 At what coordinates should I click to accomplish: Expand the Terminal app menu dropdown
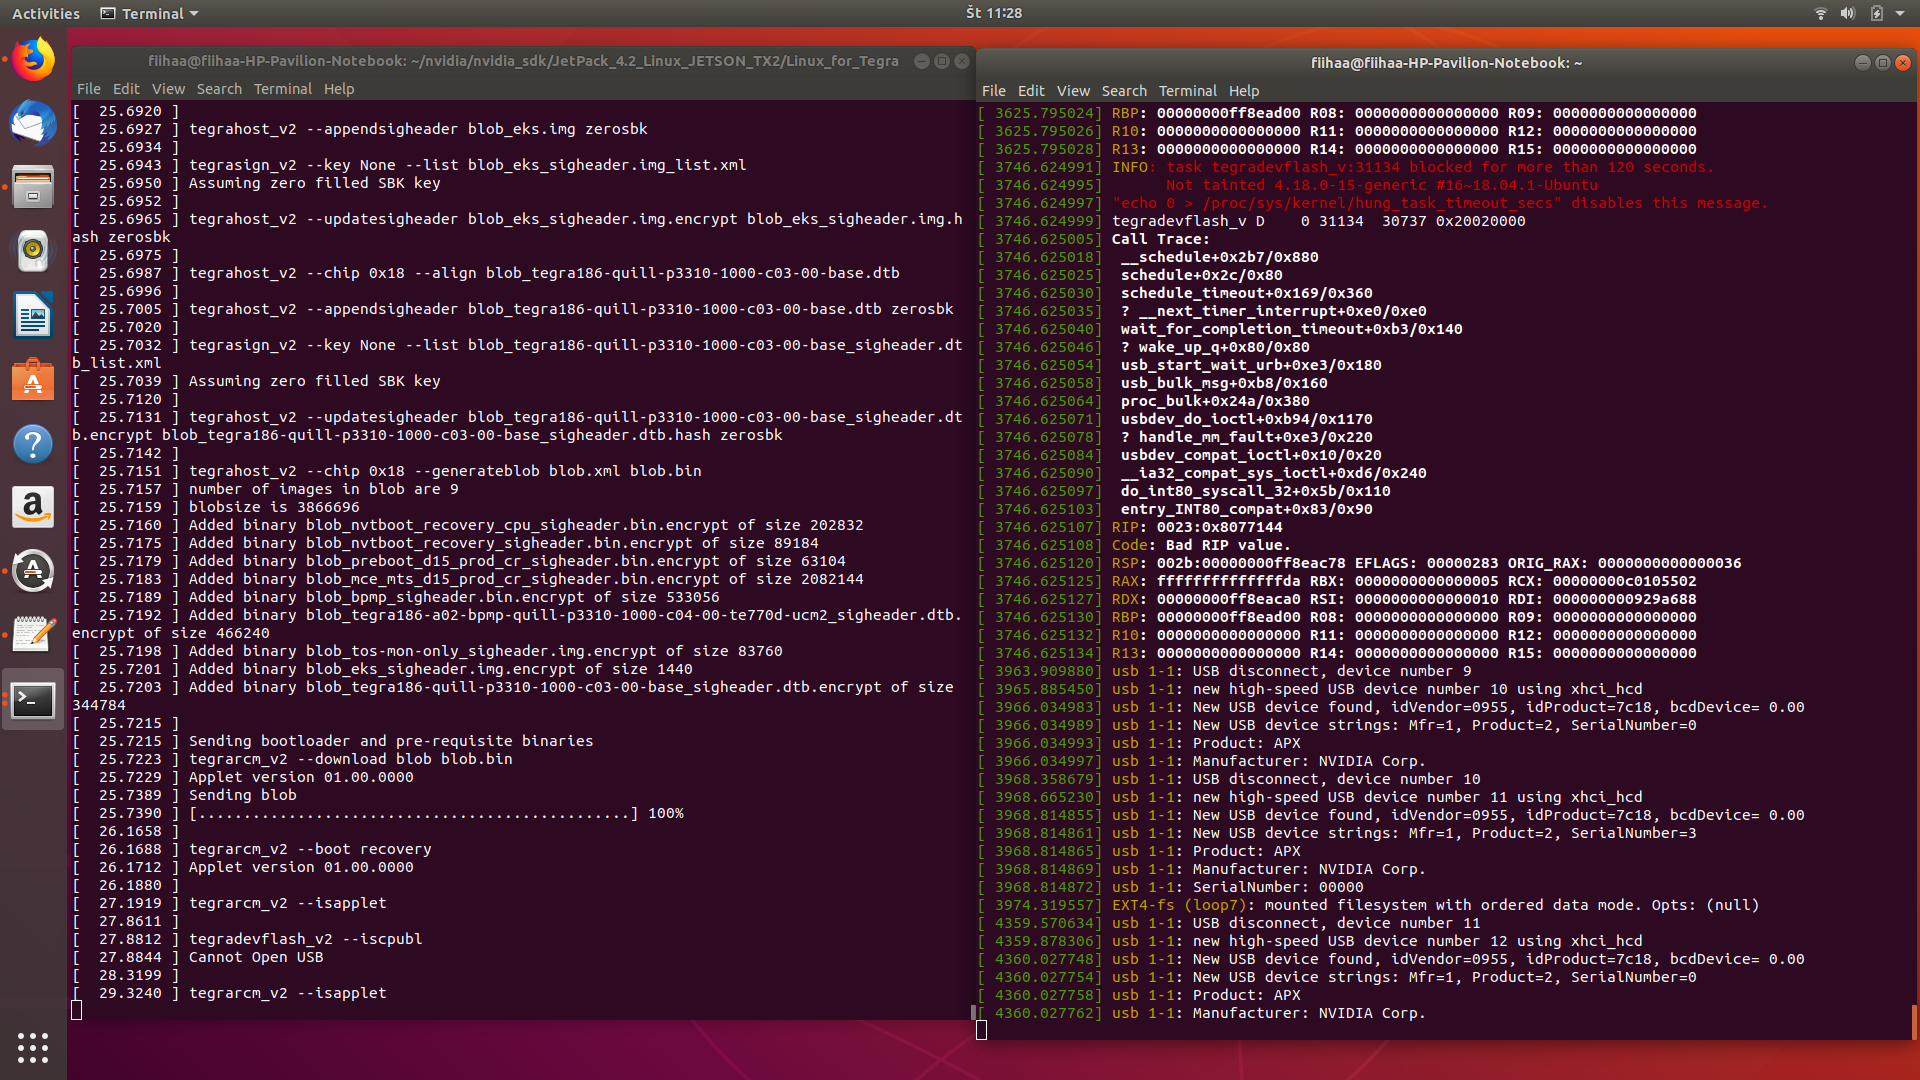[x=150, y=14]
